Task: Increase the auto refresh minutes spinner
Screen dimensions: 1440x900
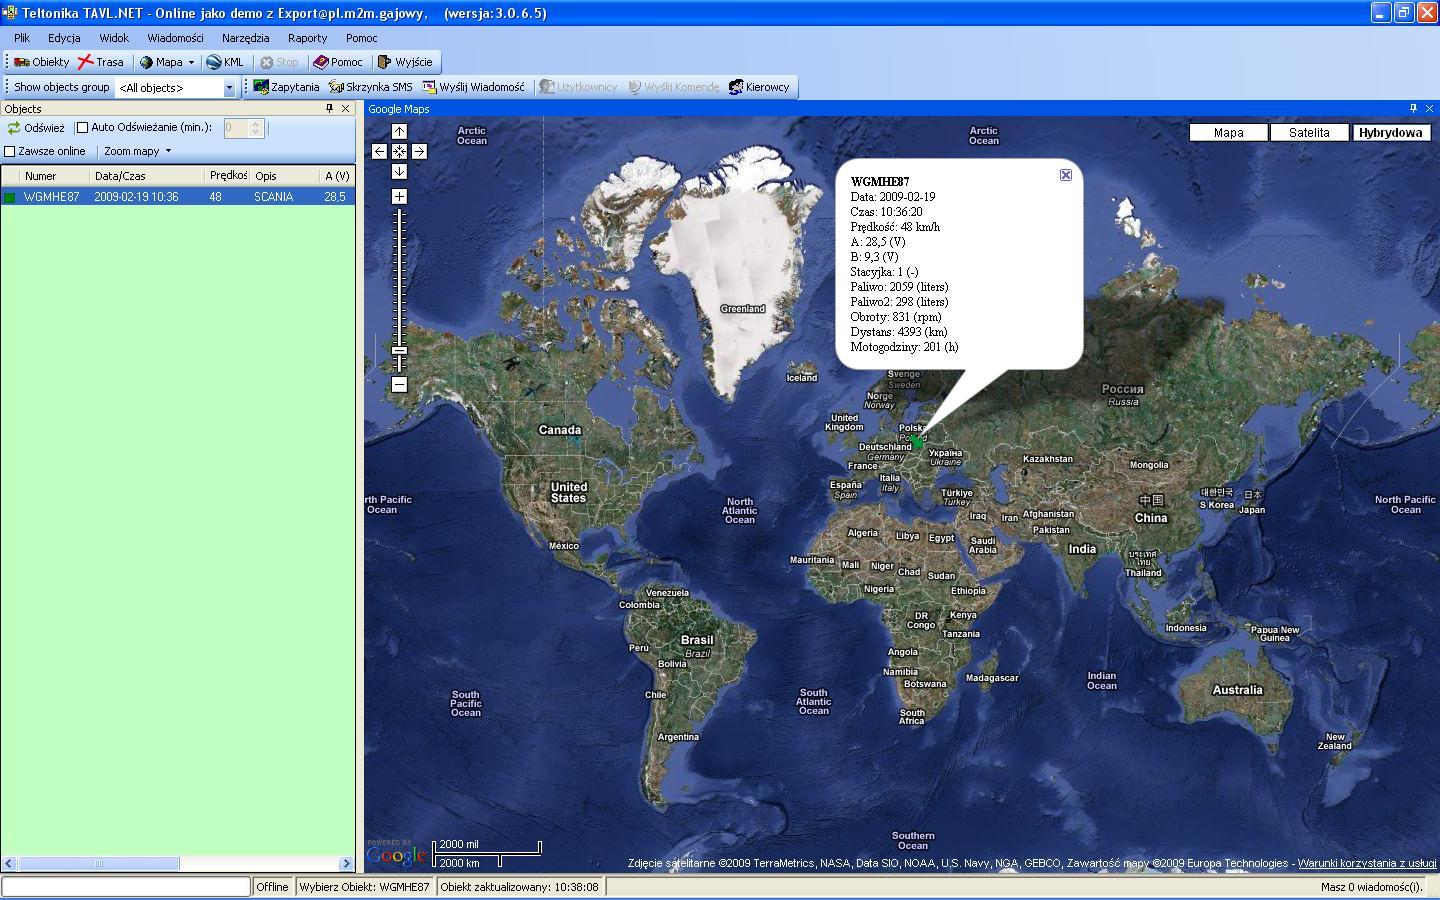Action: coord(256,124)
